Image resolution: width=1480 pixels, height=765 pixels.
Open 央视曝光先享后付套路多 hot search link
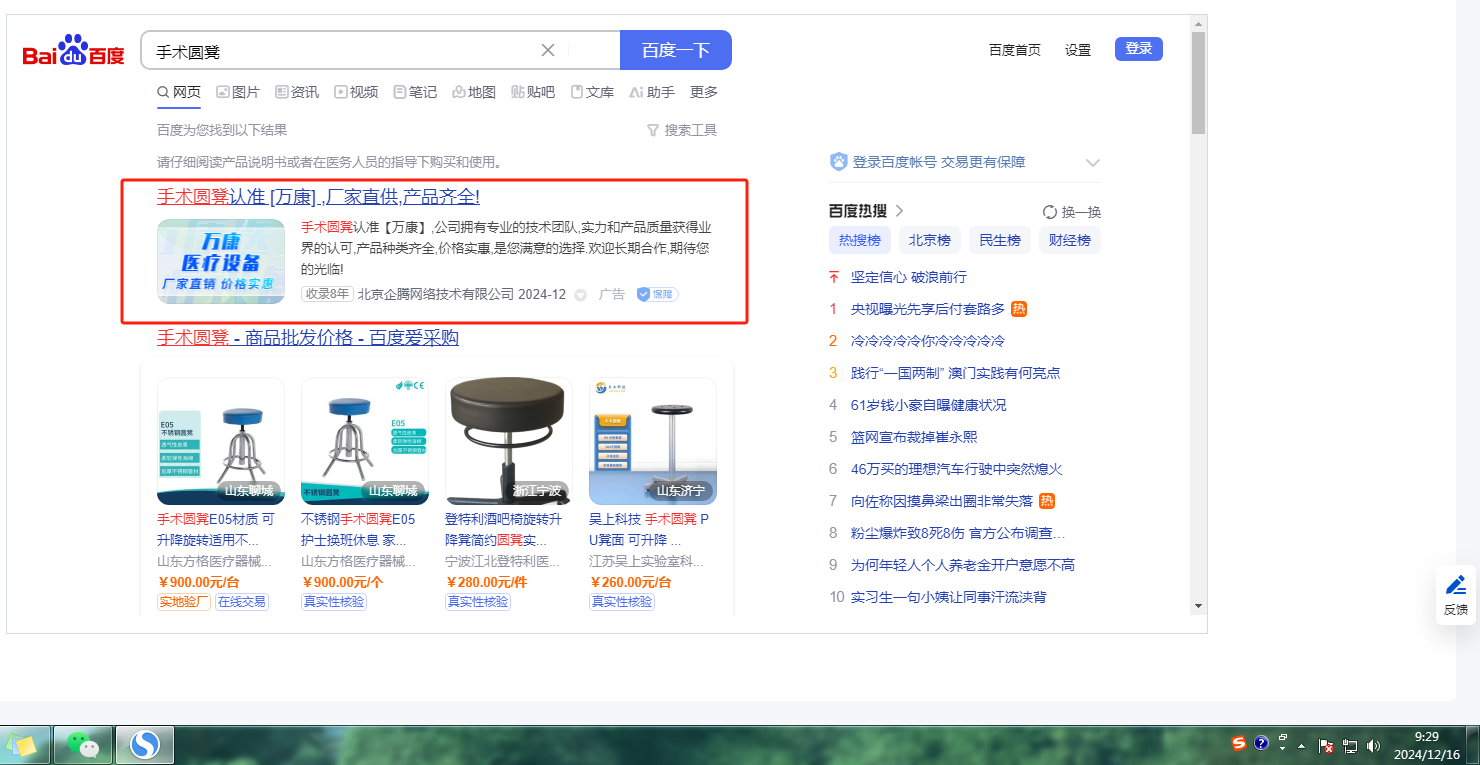point(927,309)
